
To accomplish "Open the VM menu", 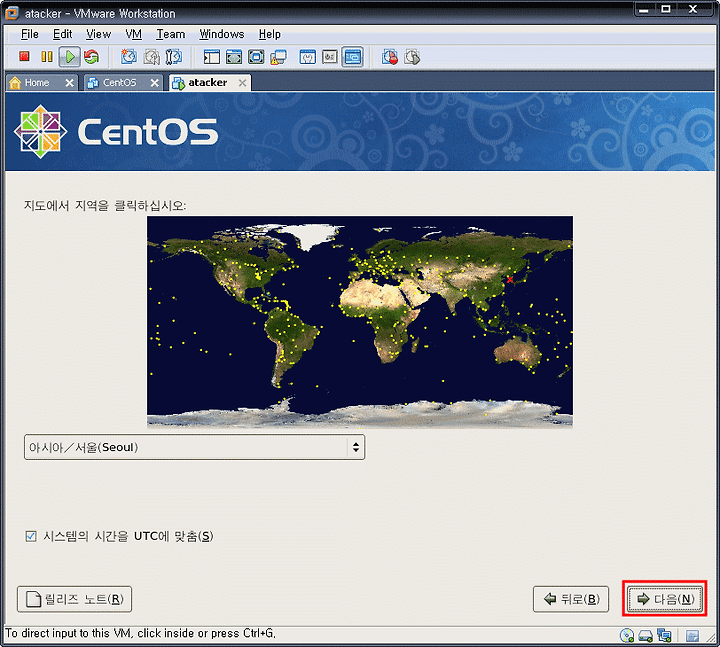I will pos(134,34).
